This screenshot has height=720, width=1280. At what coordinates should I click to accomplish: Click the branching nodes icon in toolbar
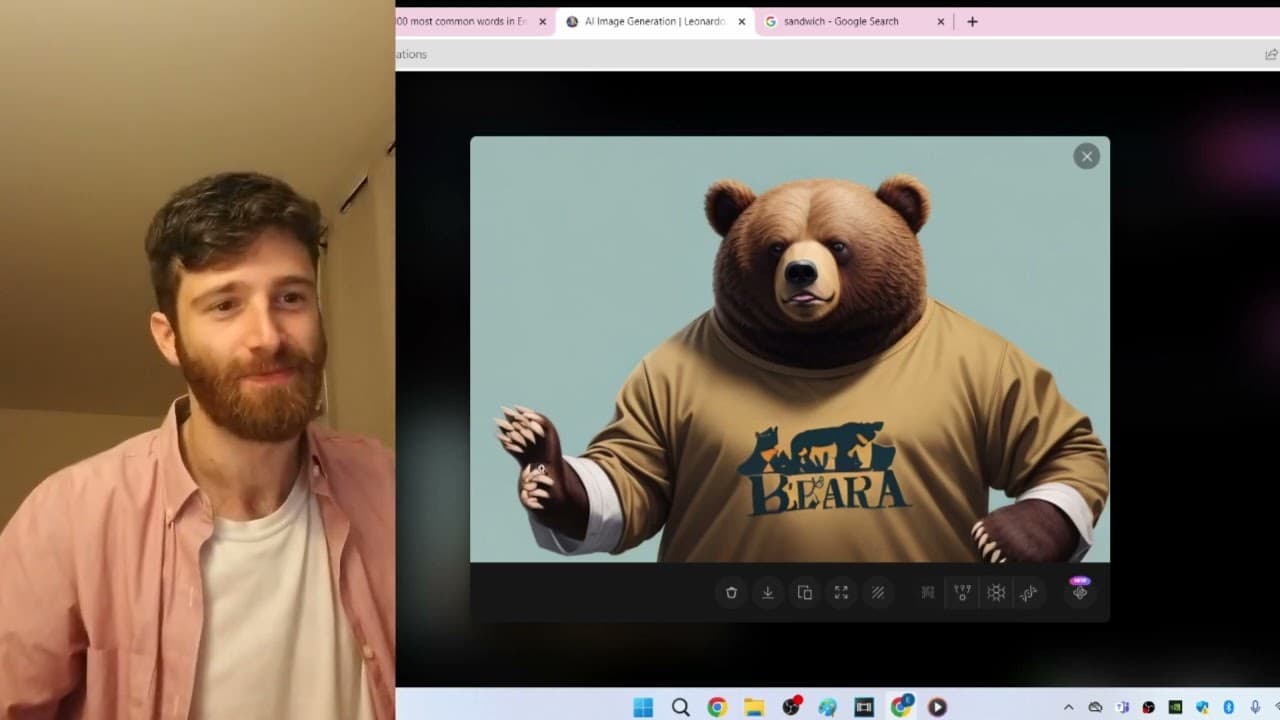962,593
